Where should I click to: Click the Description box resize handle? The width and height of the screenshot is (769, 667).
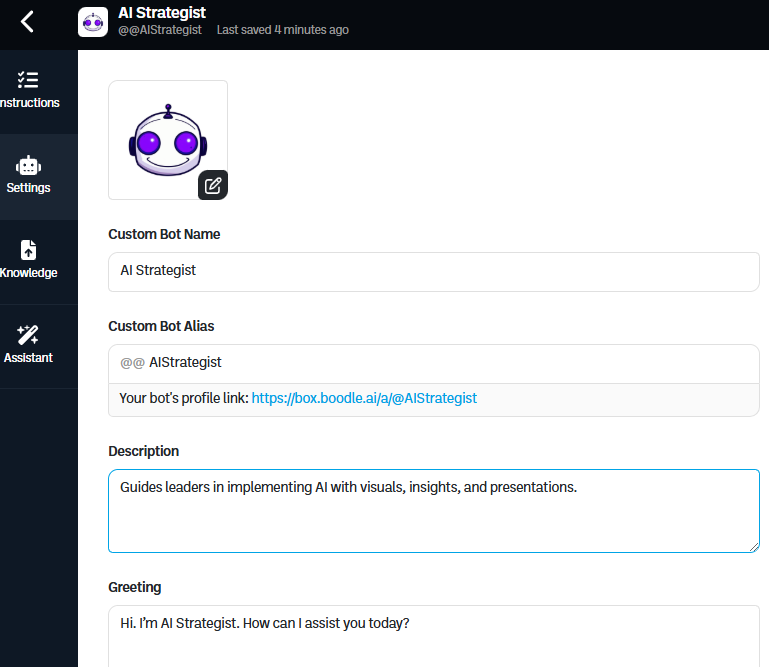click(754, 546)
